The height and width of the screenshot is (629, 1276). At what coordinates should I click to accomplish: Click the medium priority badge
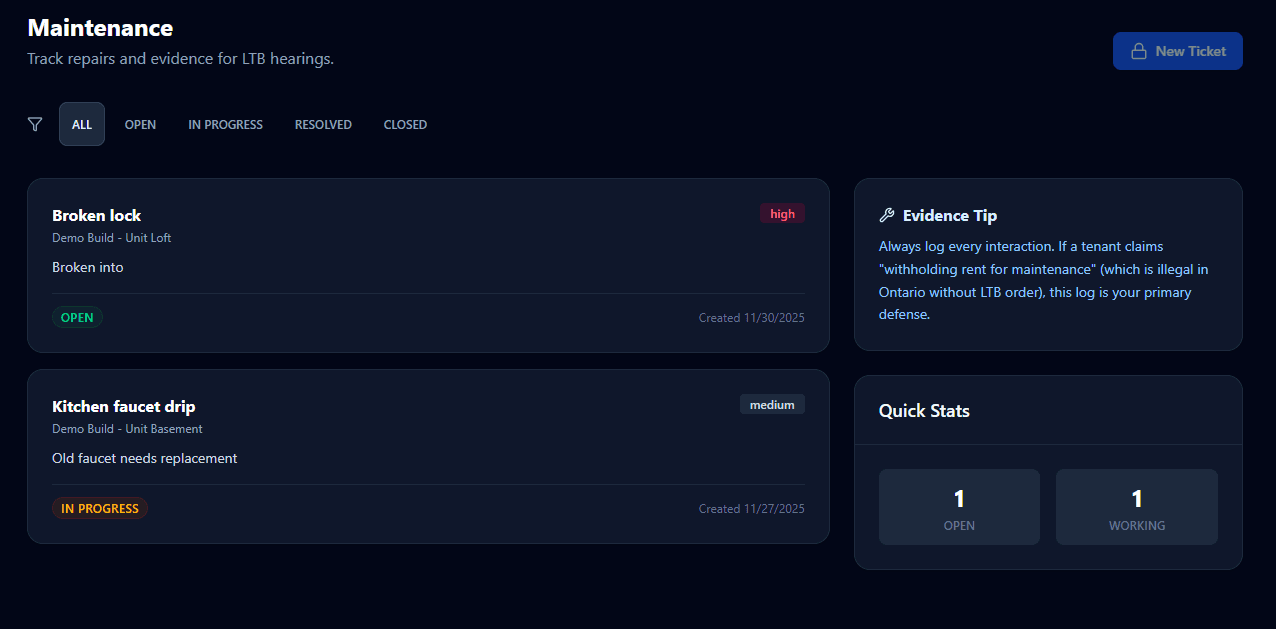tap(772, 404)
